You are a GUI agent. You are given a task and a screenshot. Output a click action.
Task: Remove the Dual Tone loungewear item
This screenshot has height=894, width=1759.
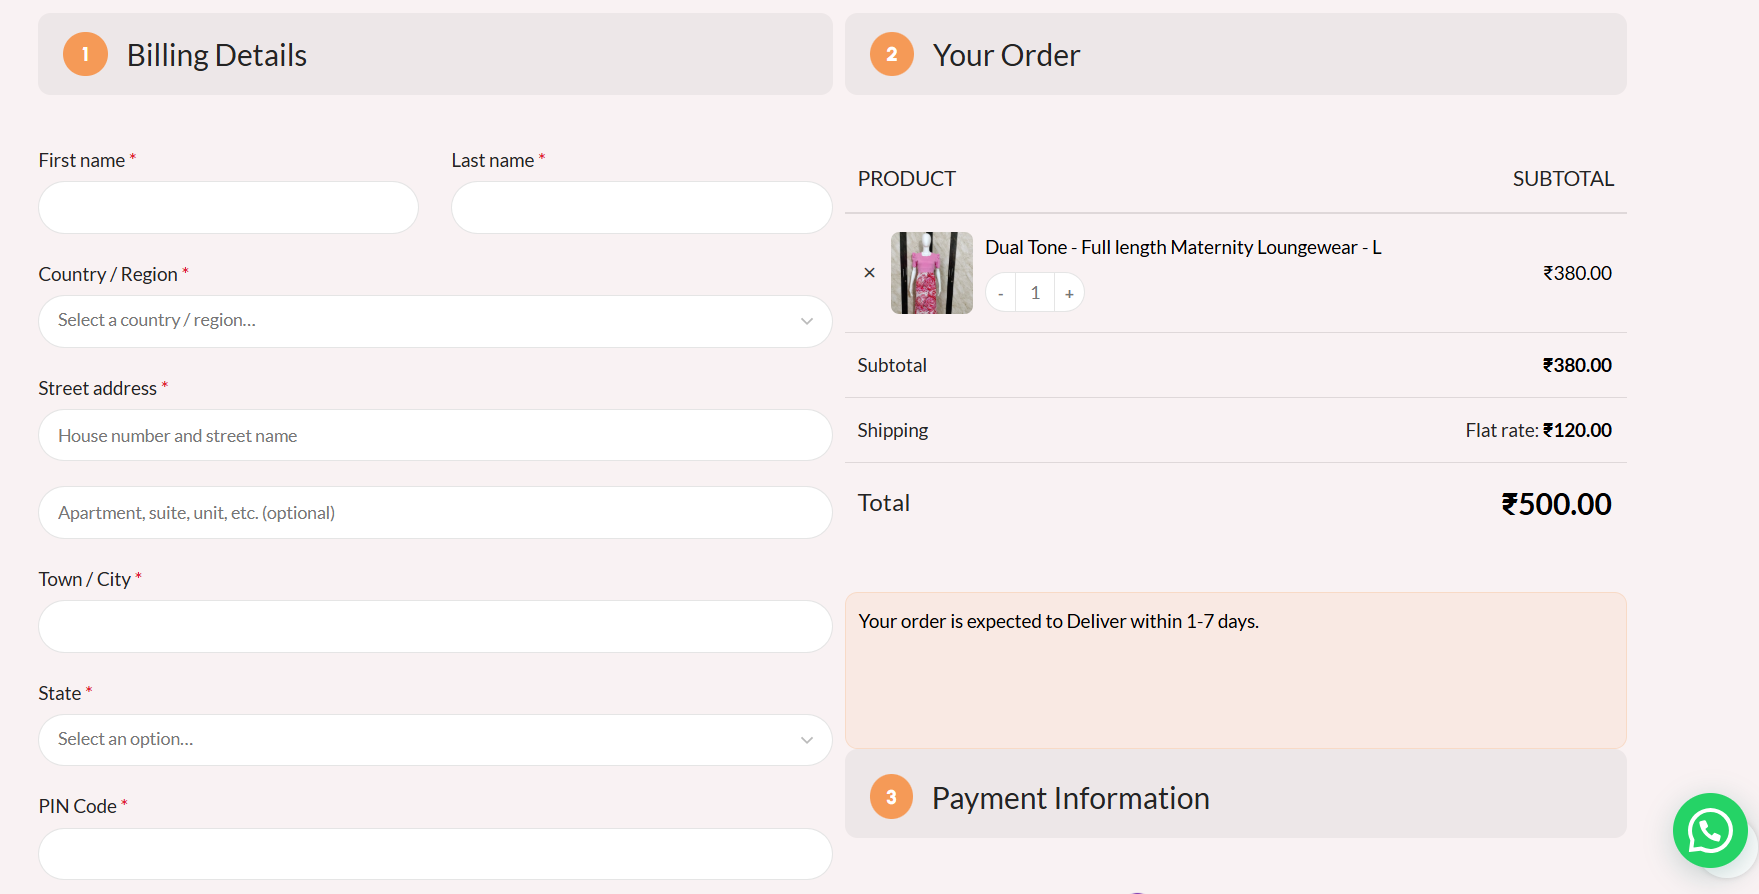tap(869, 273)
